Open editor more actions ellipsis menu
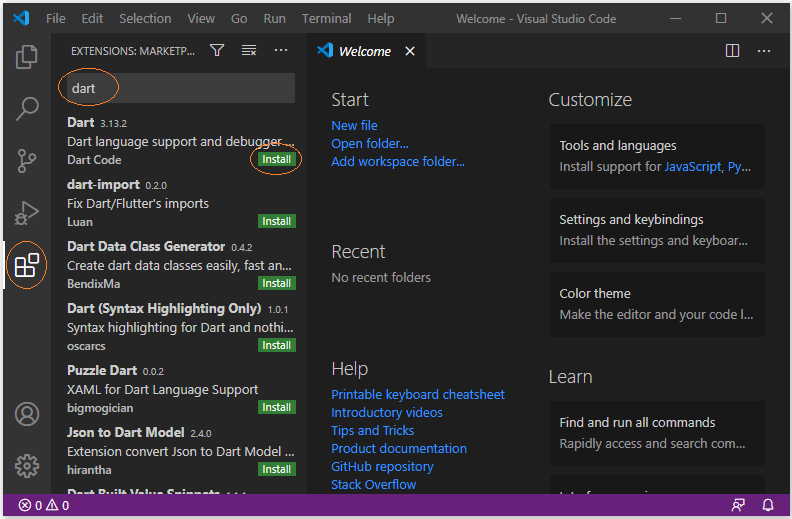Image resolution: width=792 pixels, height=519 pixels. click(x=764, y=51)
